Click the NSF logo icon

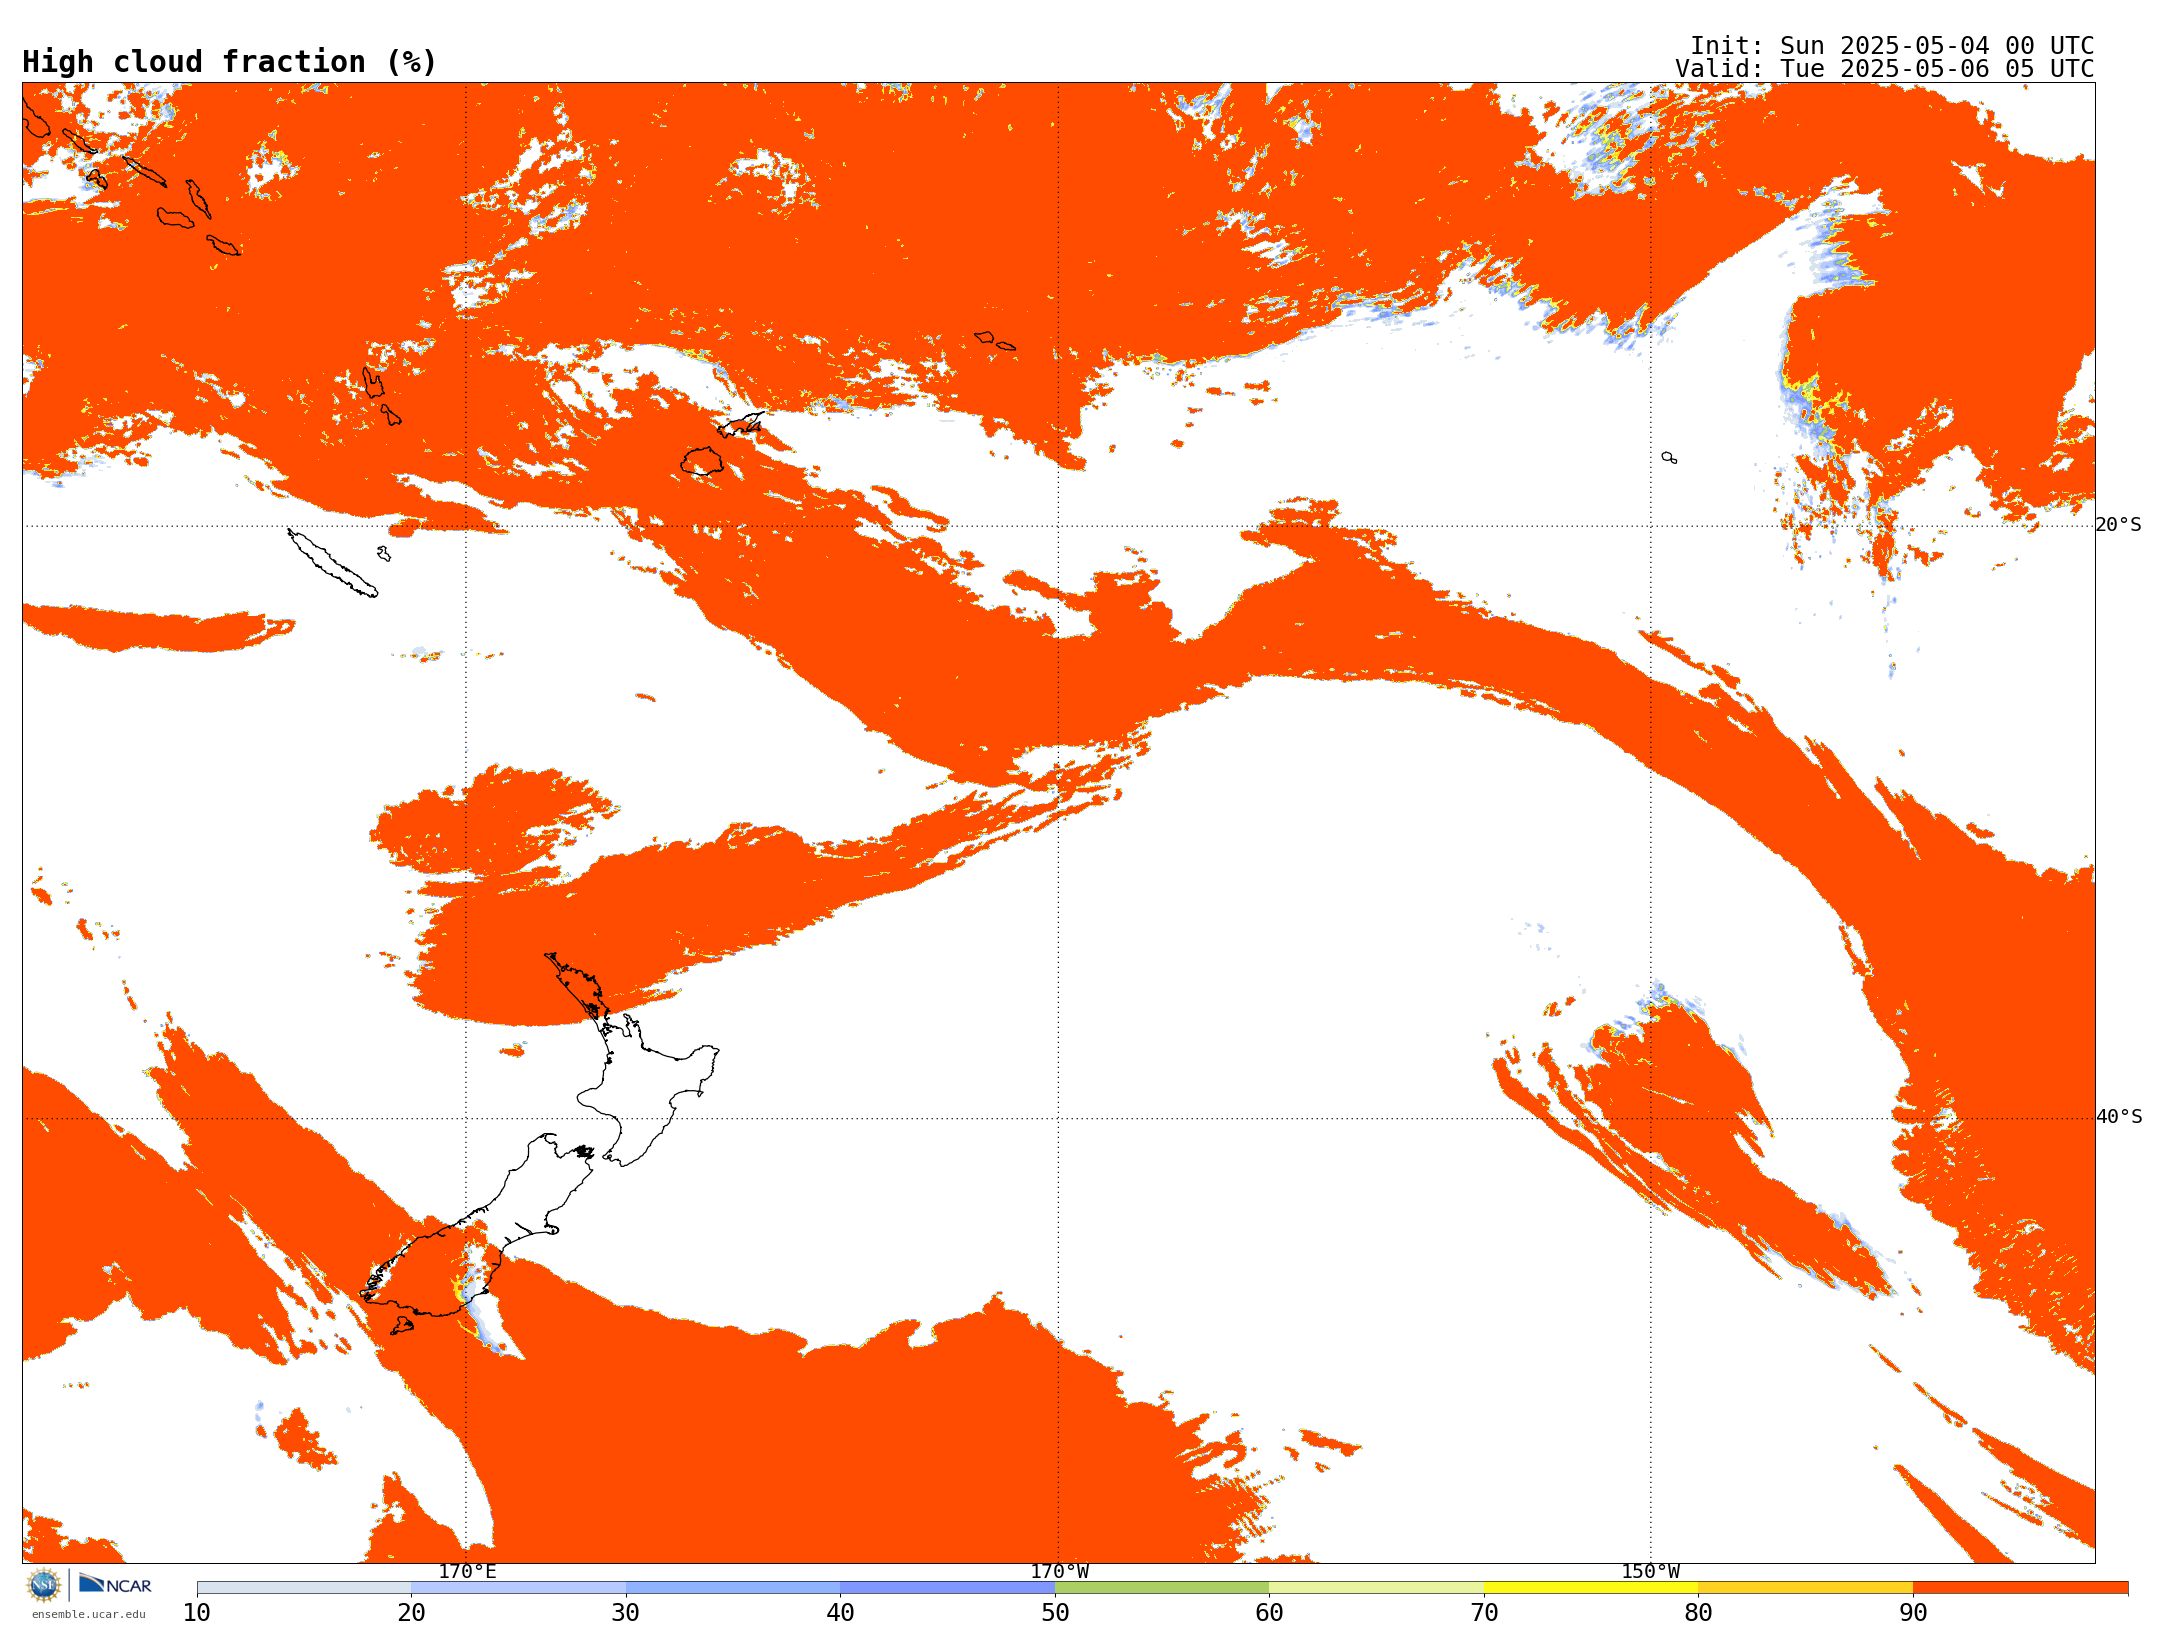pyautogui.click(x=44, y=1585)
